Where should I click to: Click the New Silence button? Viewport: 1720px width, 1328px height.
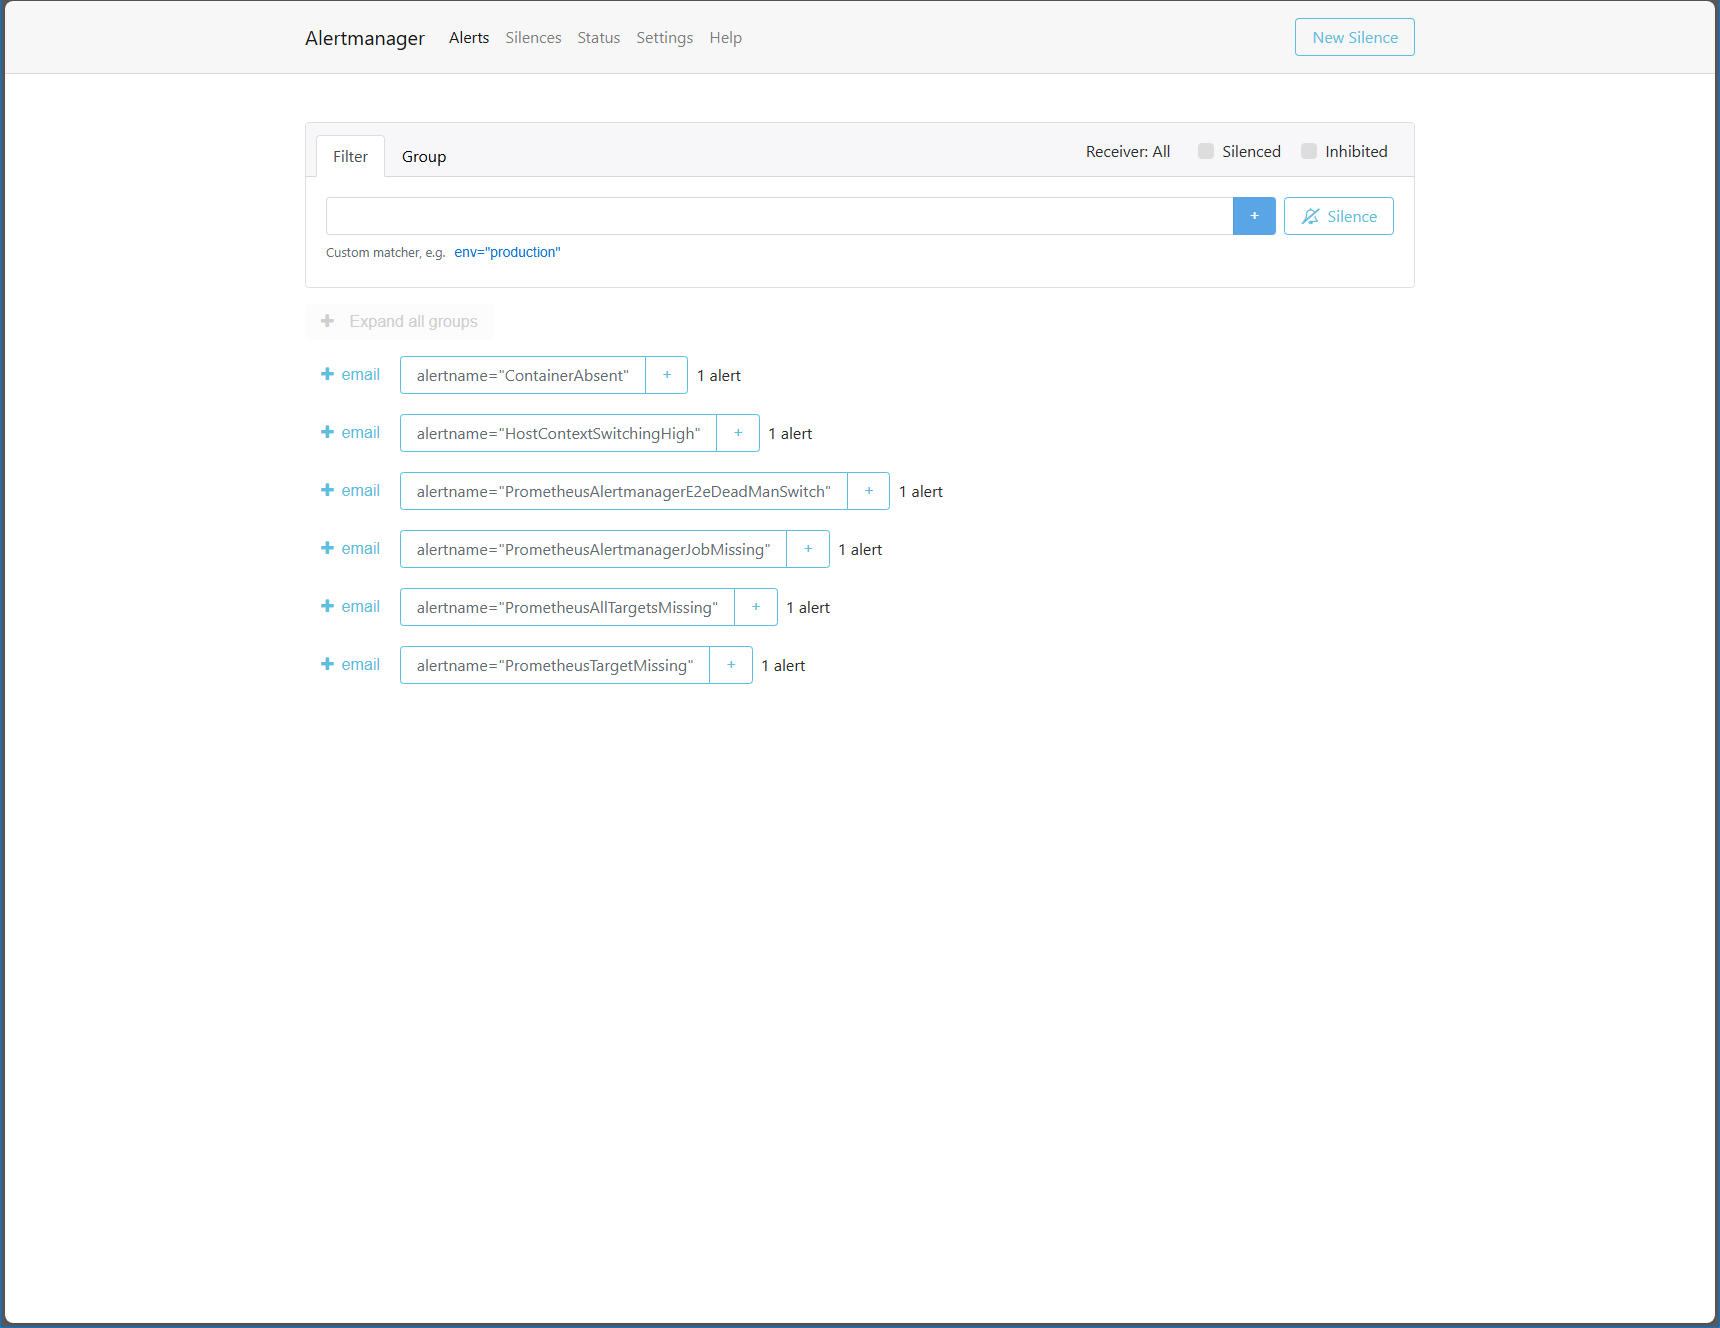pyautogui.click(x=1354, y=37)
